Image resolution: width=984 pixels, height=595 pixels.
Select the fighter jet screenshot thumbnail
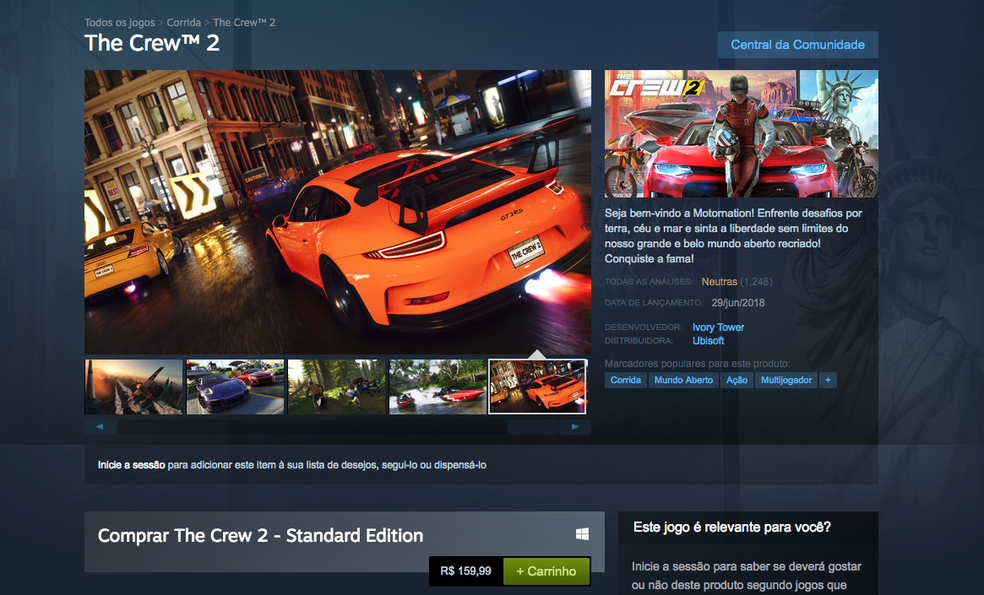(x=134, y=387)
